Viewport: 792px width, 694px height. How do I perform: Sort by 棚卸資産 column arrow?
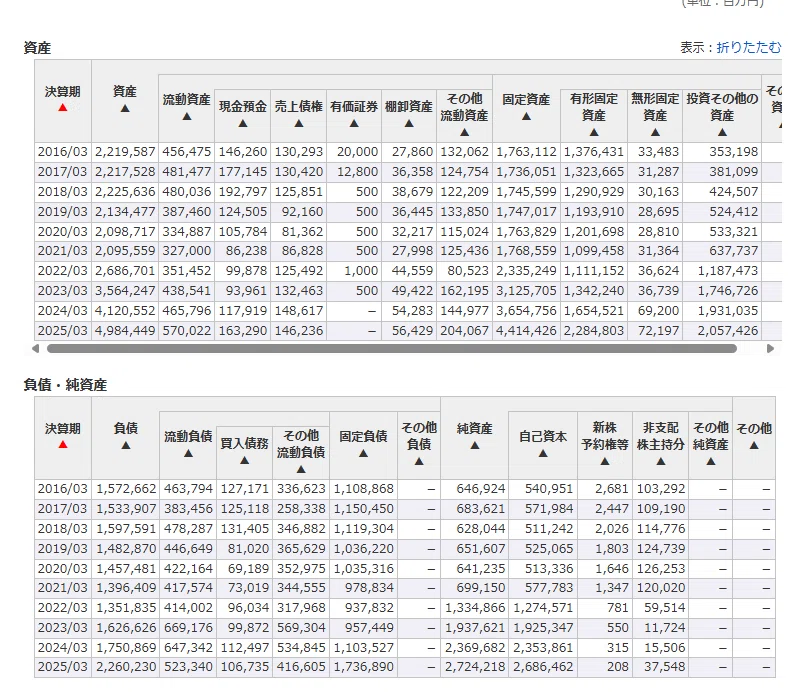[x=409, y=123]
